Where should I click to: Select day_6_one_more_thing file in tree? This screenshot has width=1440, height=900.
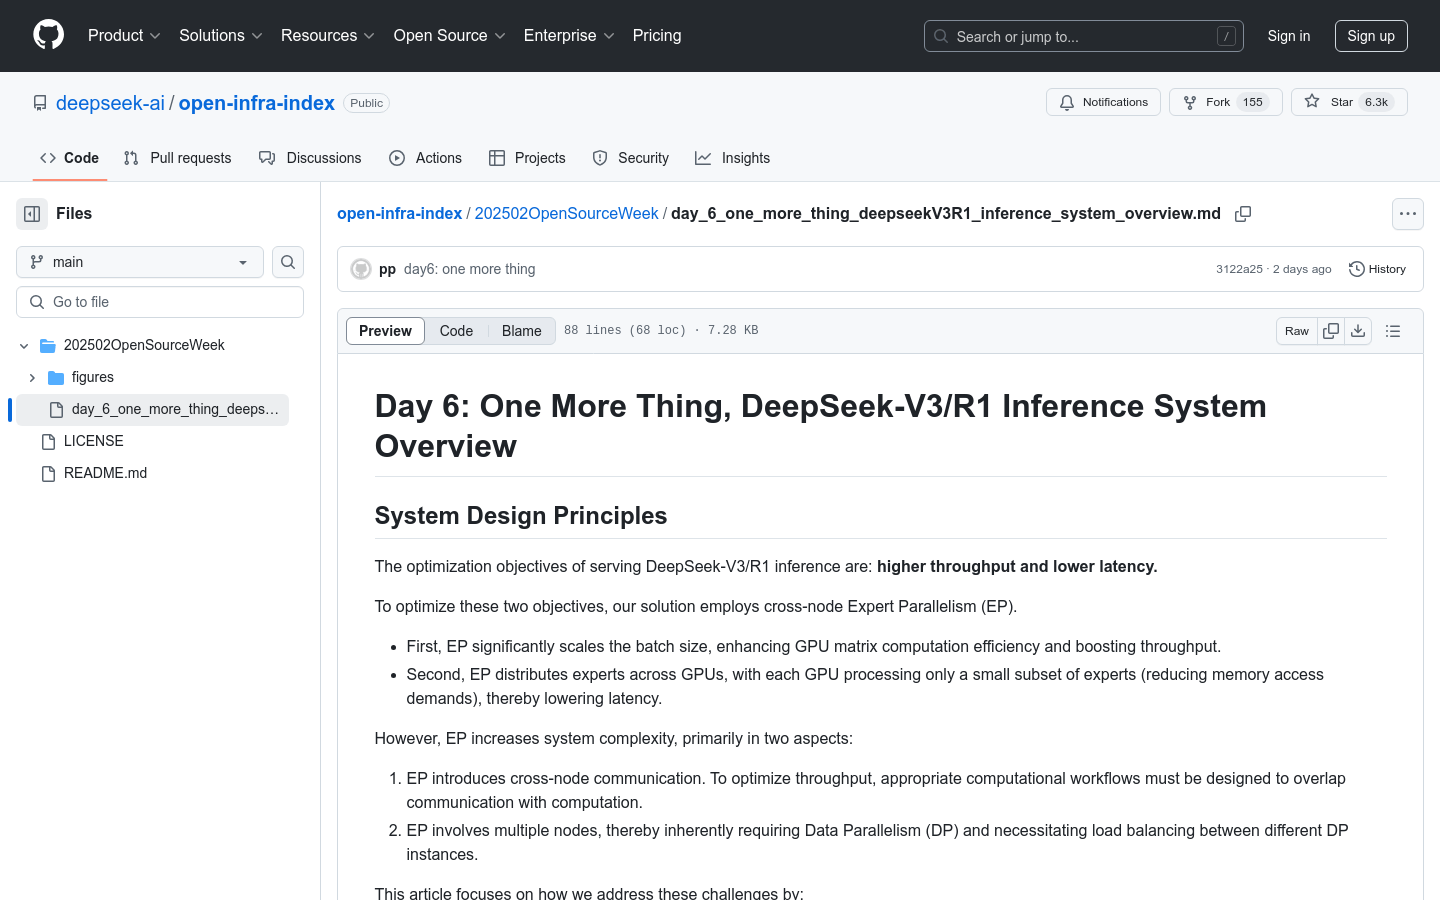(152, 409)
